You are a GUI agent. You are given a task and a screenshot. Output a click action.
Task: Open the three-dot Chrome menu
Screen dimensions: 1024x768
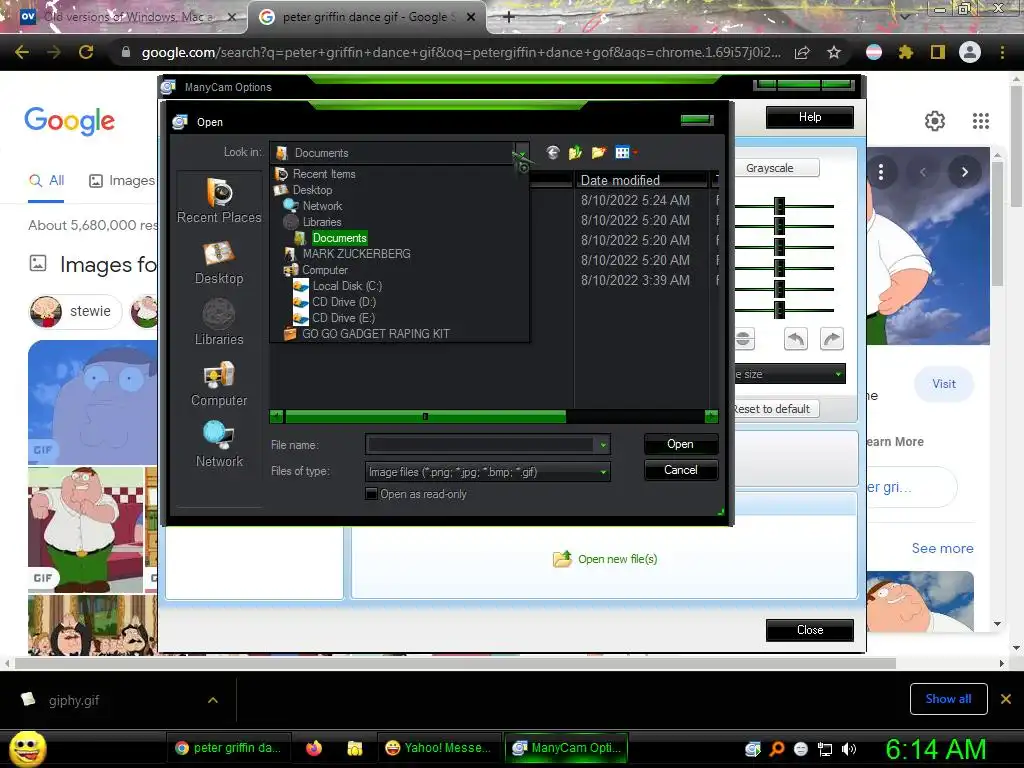[1002, 52]
